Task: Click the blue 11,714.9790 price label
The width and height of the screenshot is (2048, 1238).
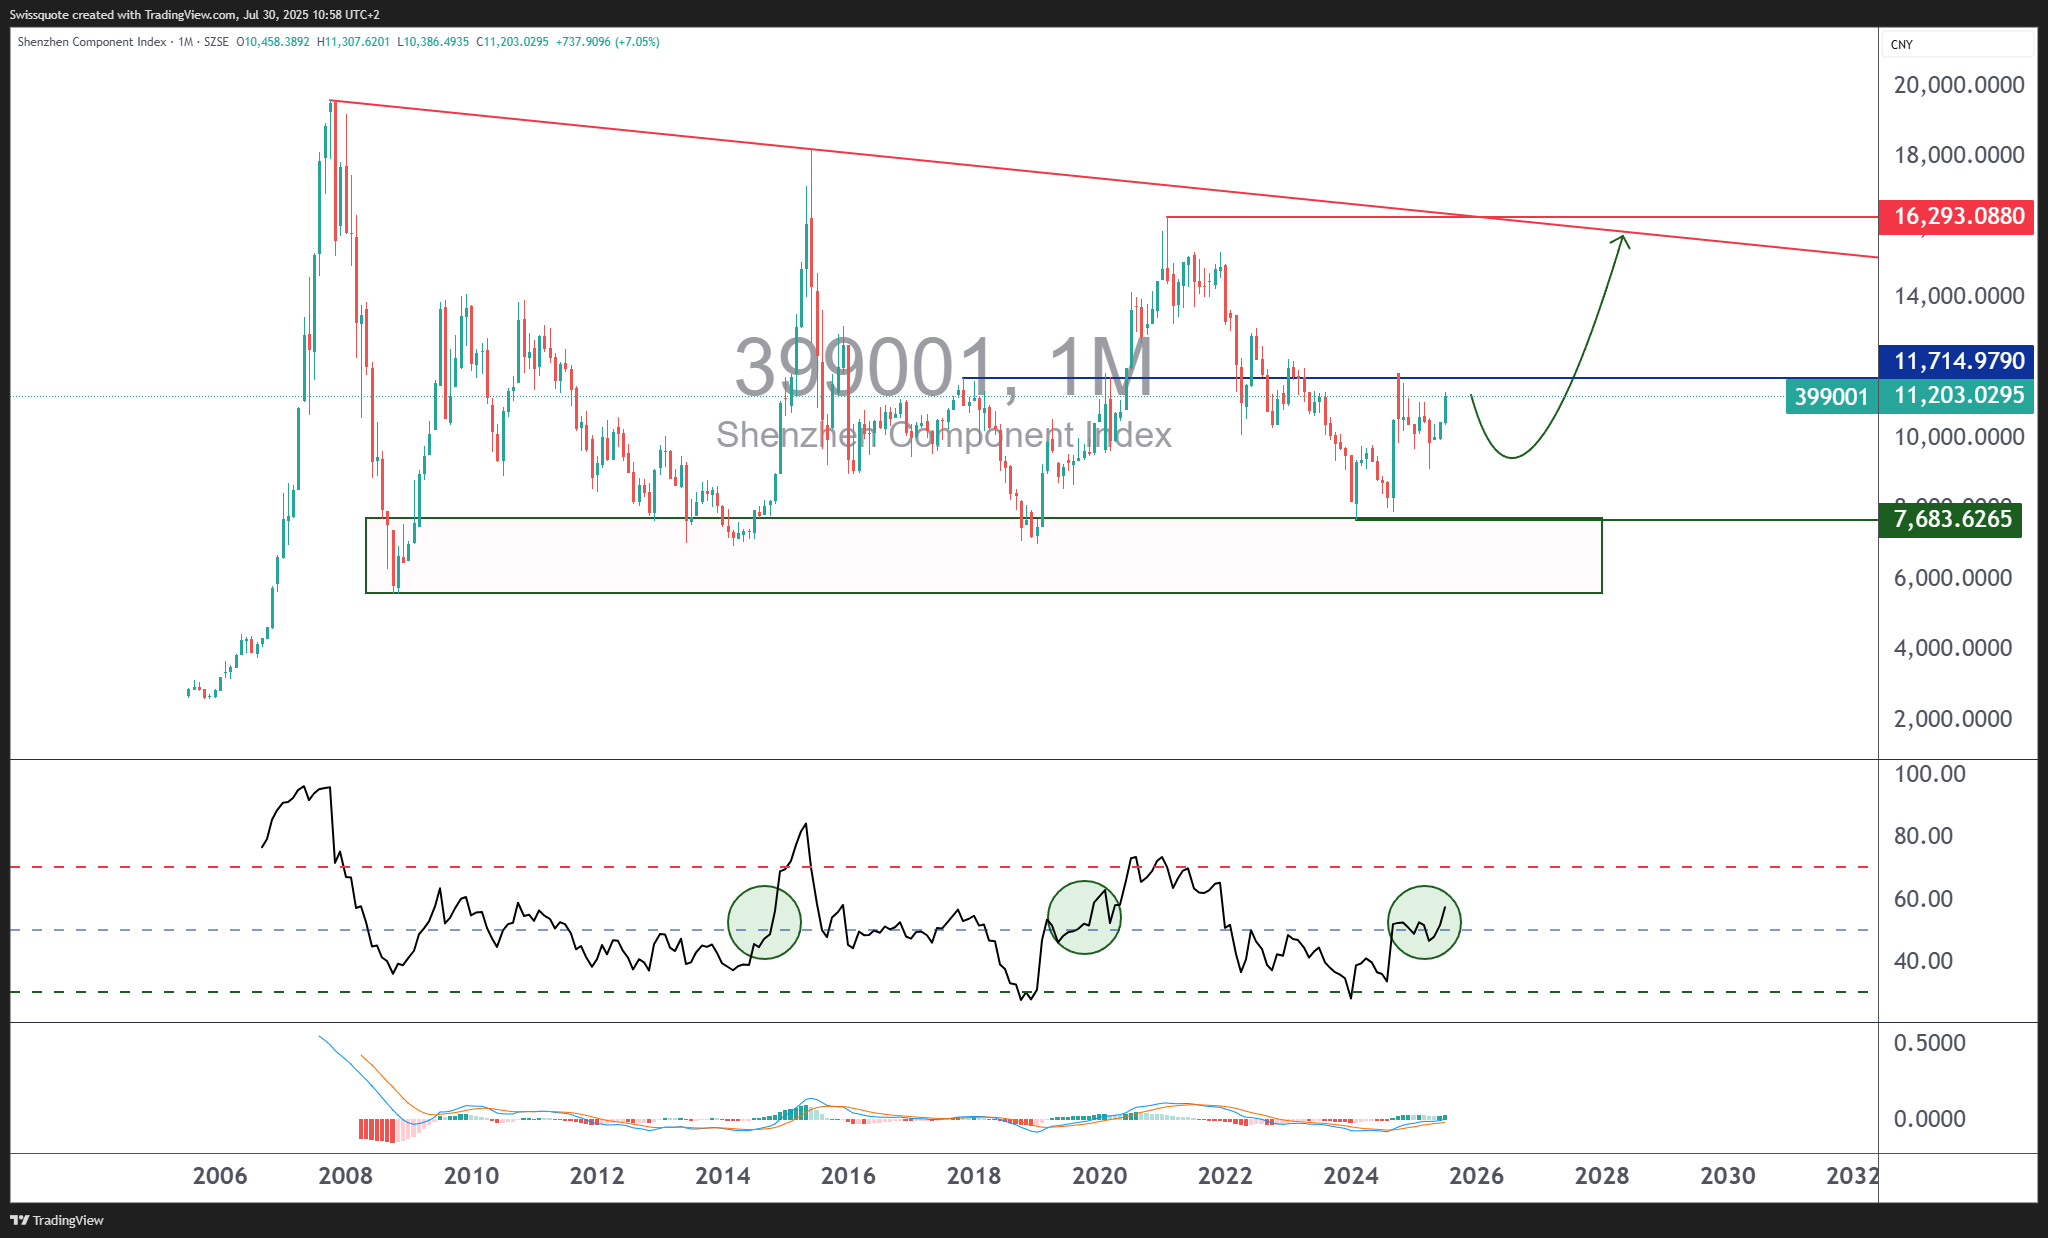Action: pos(1957,361)
